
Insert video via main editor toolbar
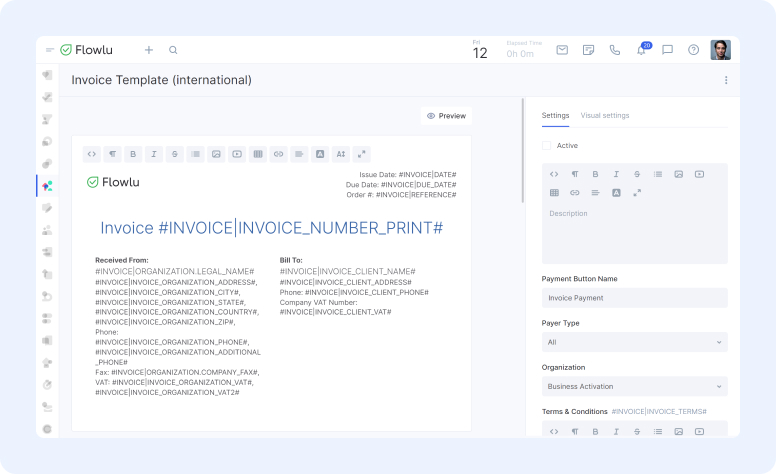pyautogui.click(x=237, y=154)
